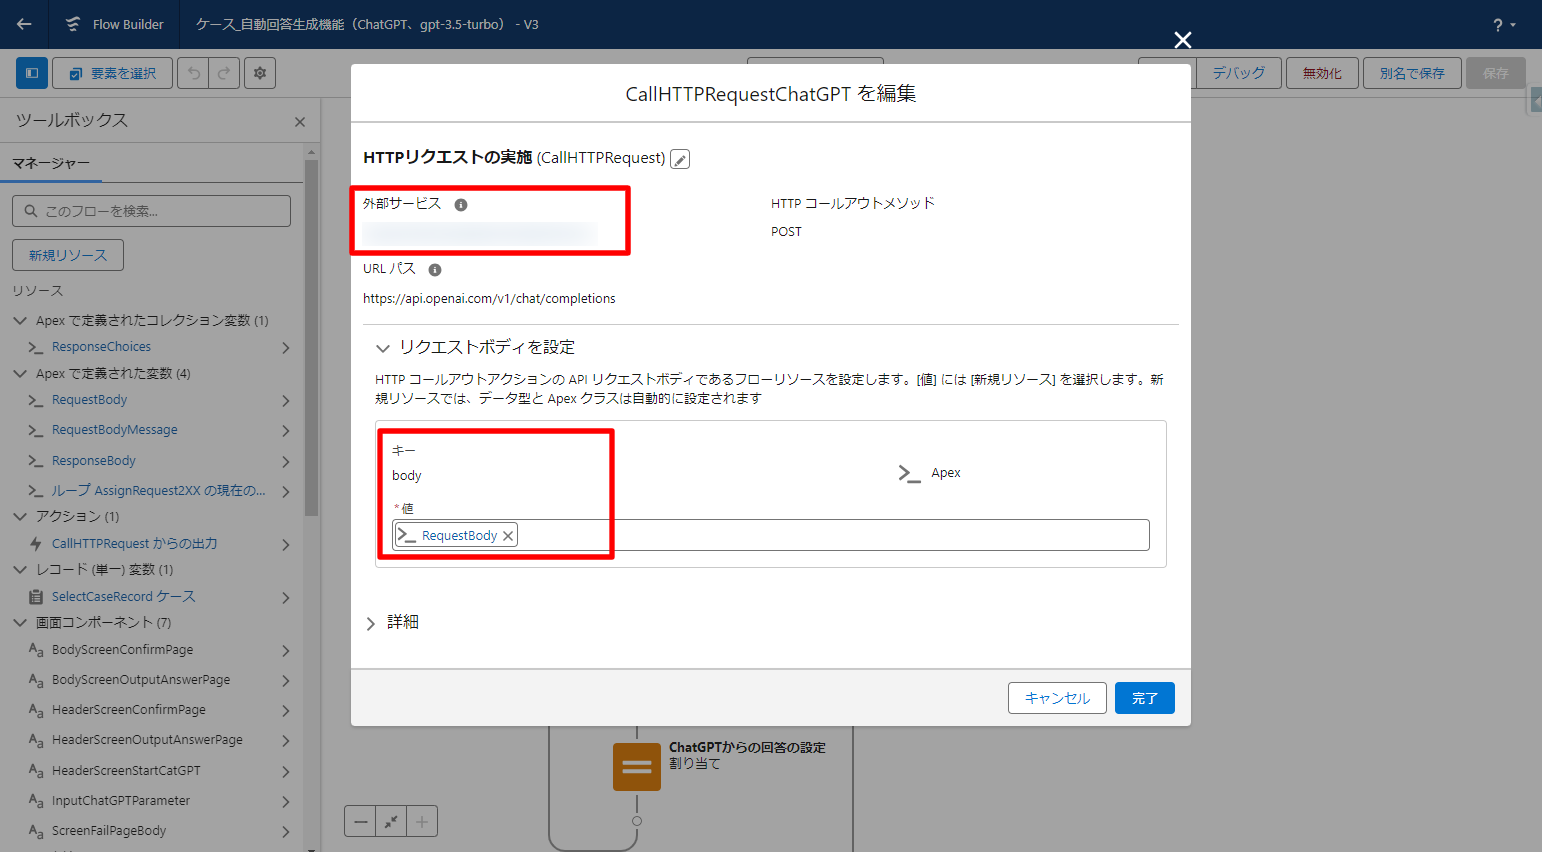This screenshot has height=852, width=1542.
Task: Collapse Apex で定義された変数 (4) section
Action: tap(20, 373)
